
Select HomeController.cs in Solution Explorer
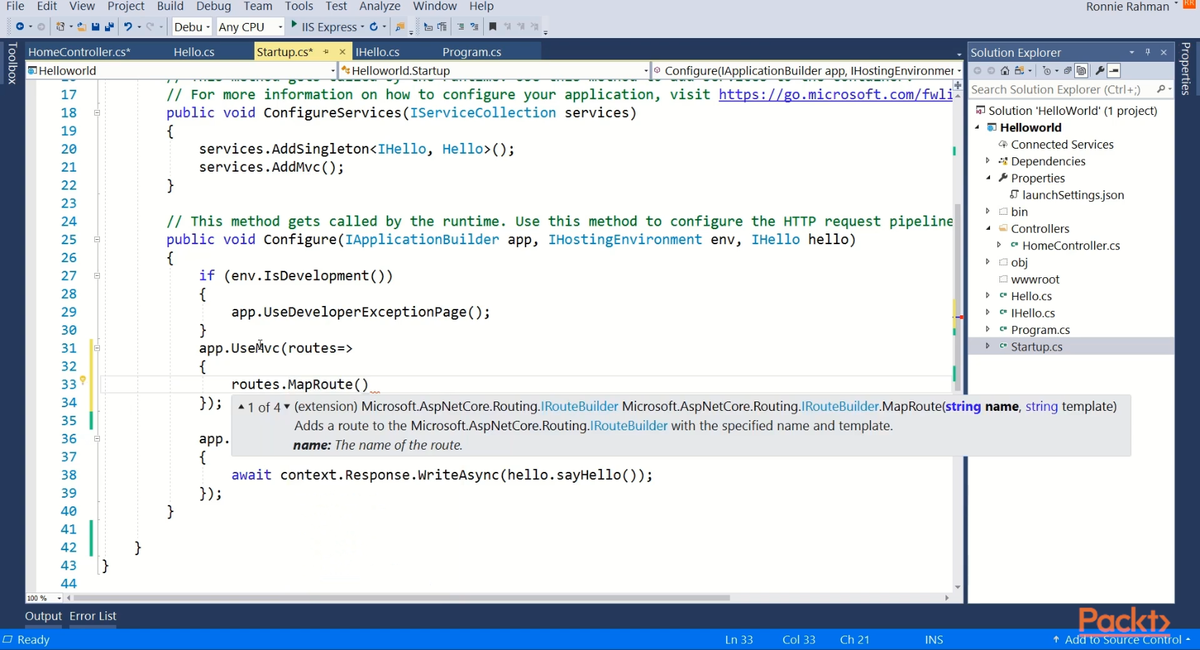tap(1070, 245)
